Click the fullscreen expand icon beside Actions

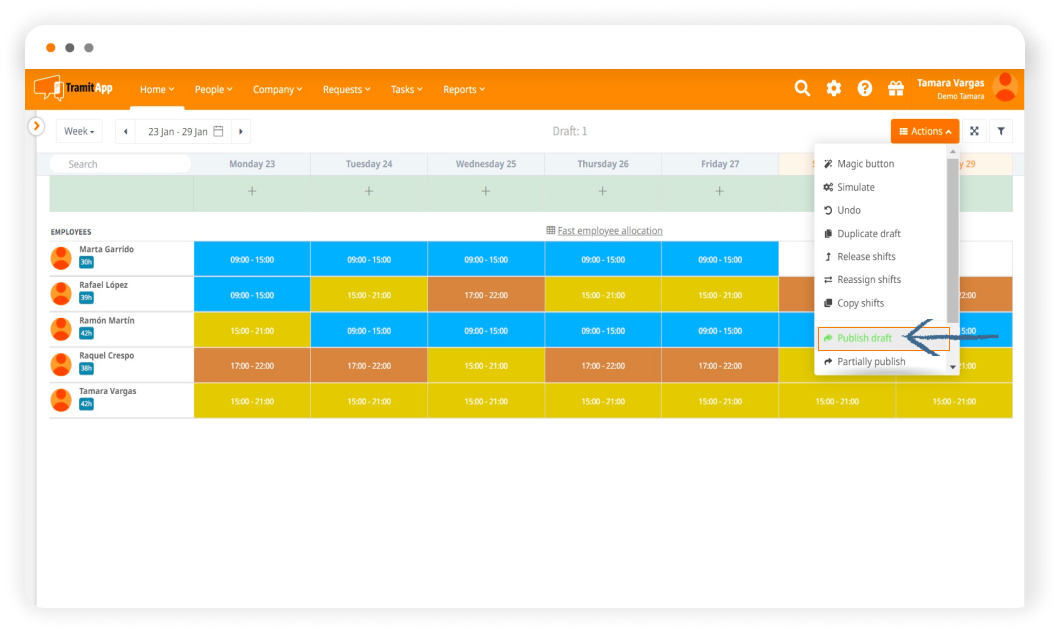974,131
